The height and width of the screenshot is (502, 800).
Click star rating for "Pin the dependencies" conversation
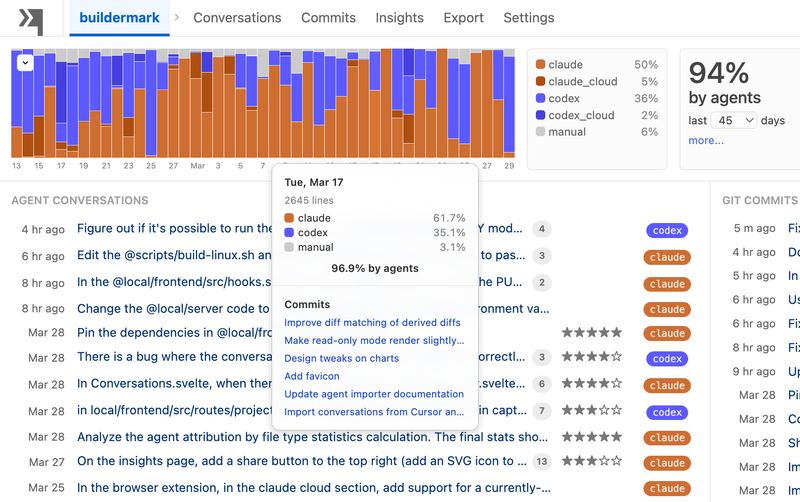(592, 333)
